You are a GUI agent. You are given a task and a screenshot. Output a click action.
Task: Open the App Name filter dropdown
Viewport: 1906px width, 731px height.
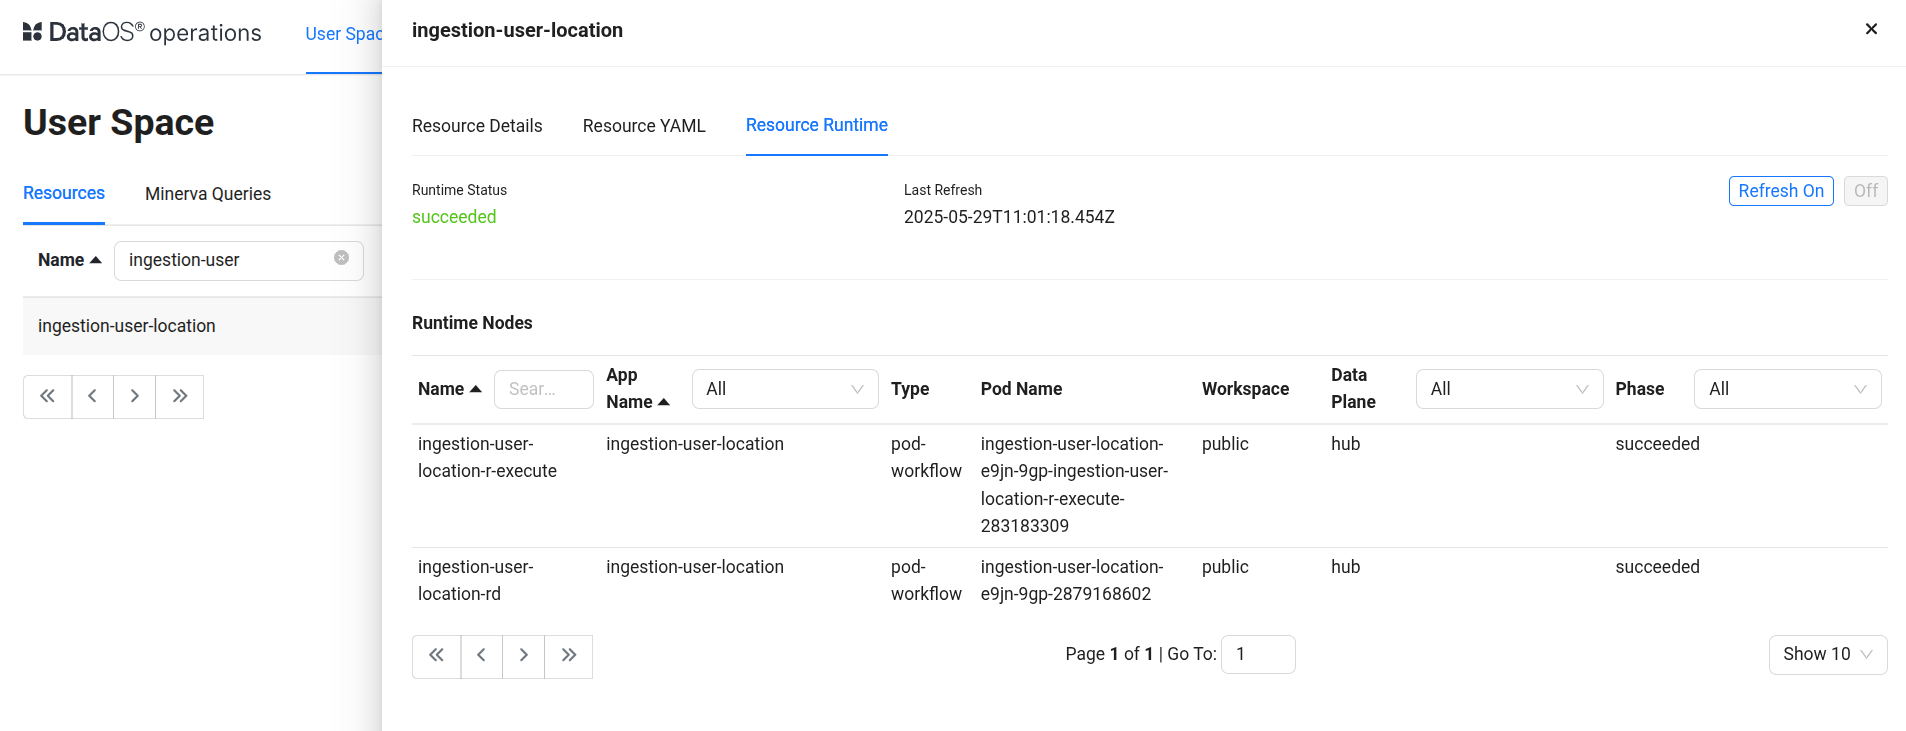click(x=784, y=389)
